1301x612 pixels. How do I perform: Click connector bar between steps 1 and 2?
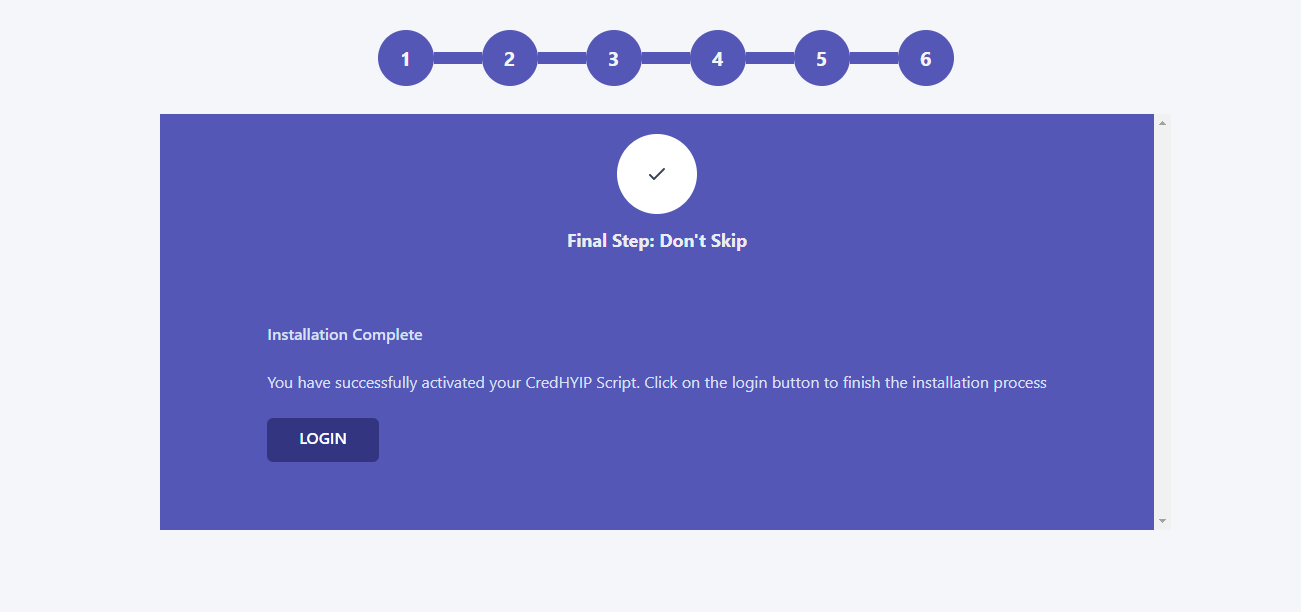(458, 58)
